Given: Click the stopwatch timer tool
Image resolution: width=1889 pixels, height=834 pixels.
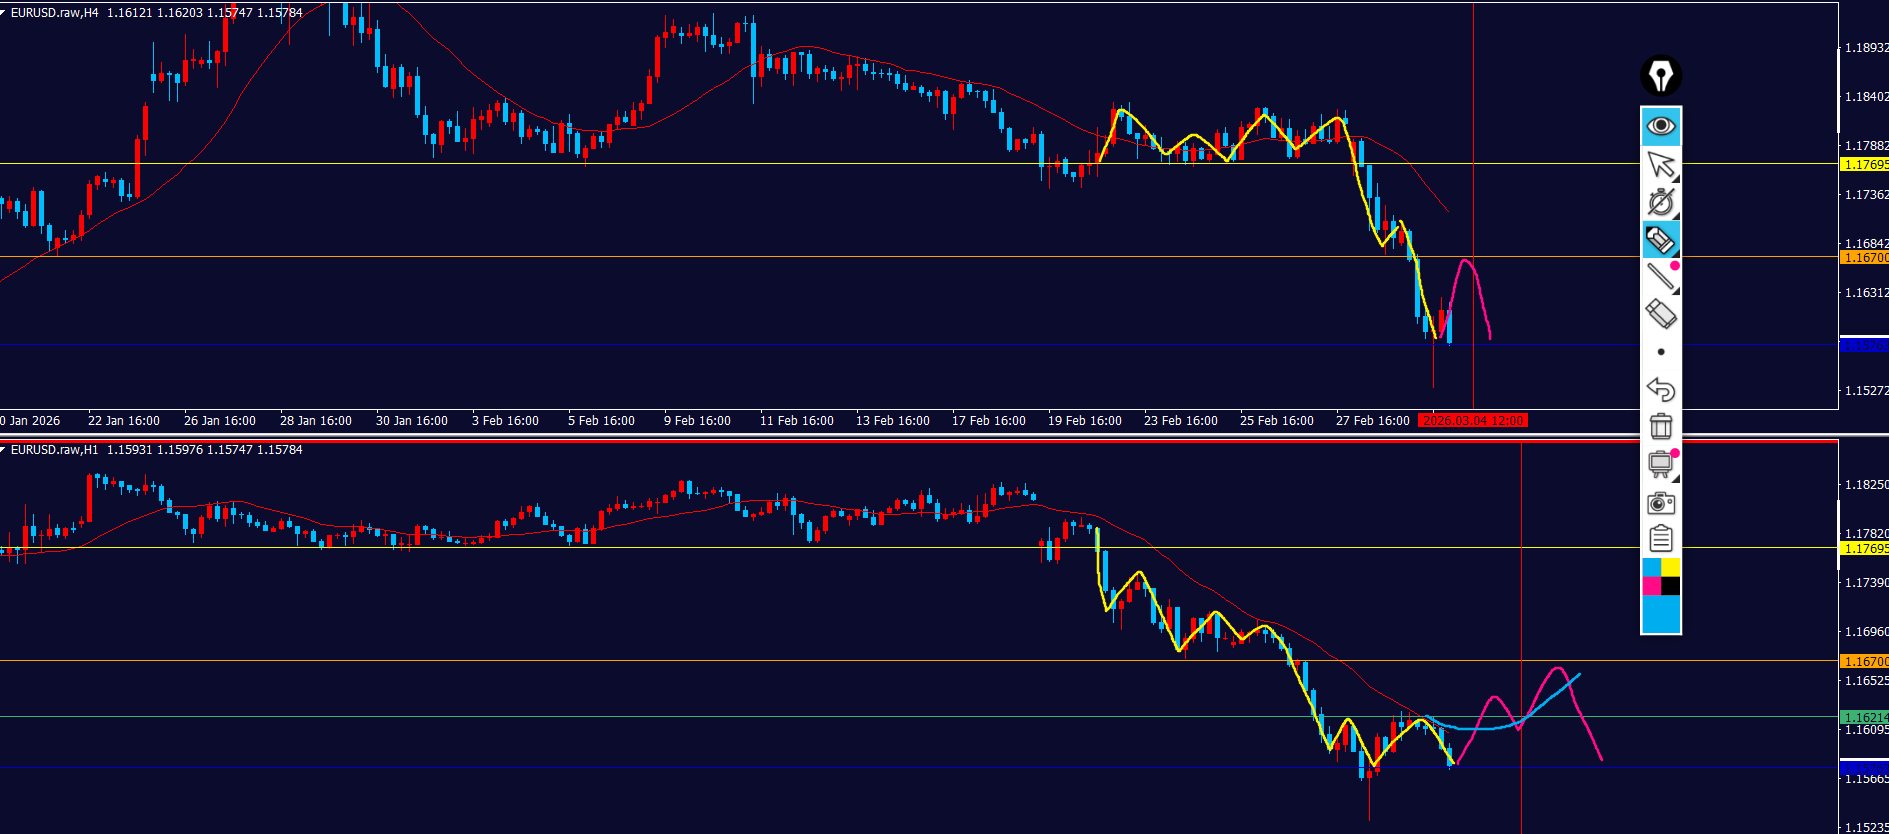Looking at the screenshot, I should [1661, 202].
